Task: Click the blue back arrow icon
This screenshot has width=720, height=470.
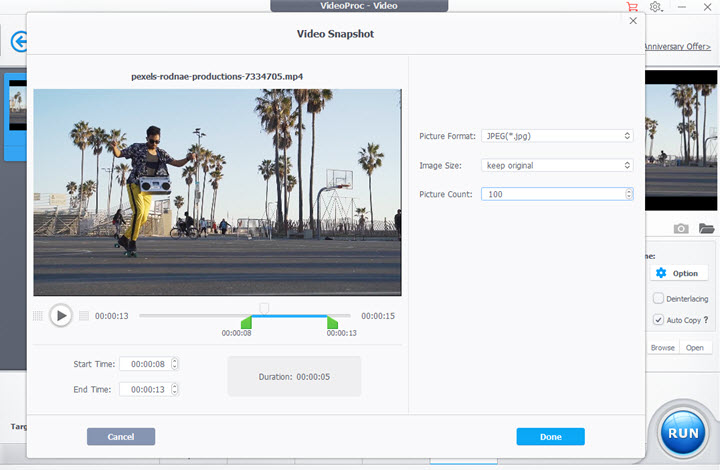Action: (17, 42)
